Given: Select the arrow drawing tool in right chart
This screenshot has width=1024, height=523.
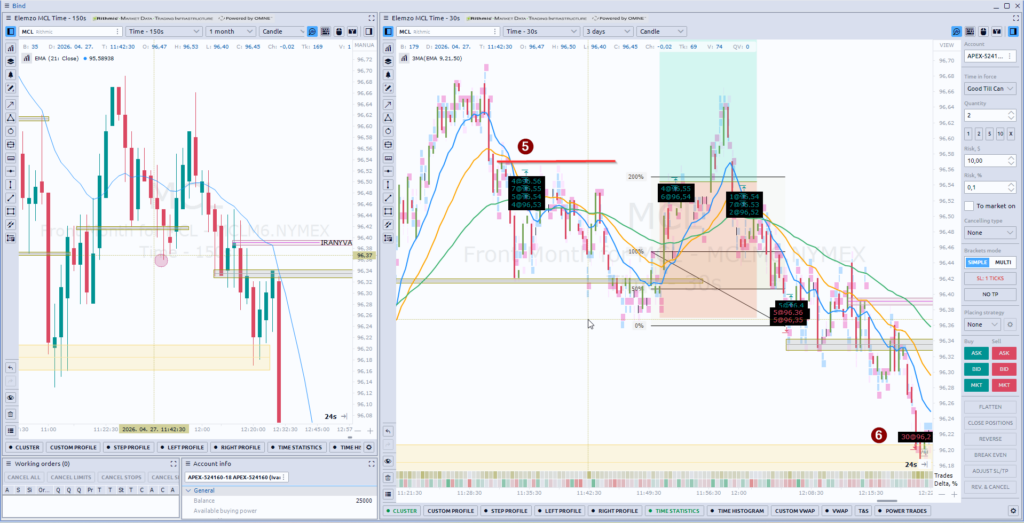Looking at the screenshot, I should click(388, 104).
